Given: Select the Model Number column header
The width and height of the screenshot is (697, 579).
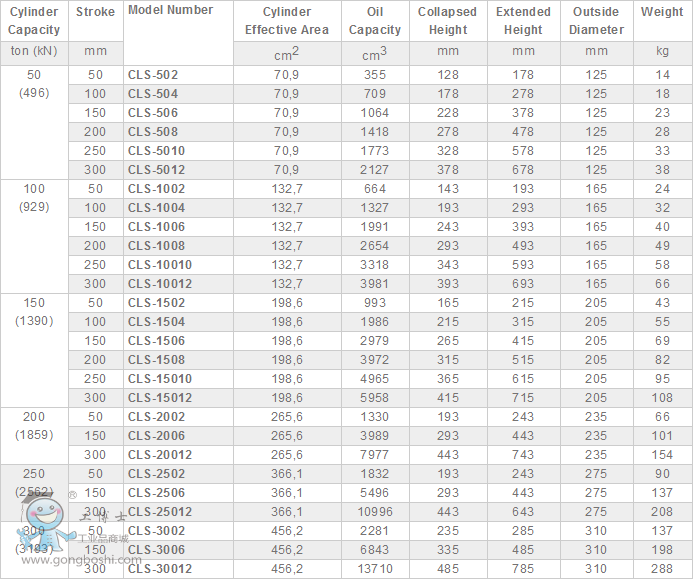Looking at the screenshot, I should pyautogui.click(x=170, y=10).
